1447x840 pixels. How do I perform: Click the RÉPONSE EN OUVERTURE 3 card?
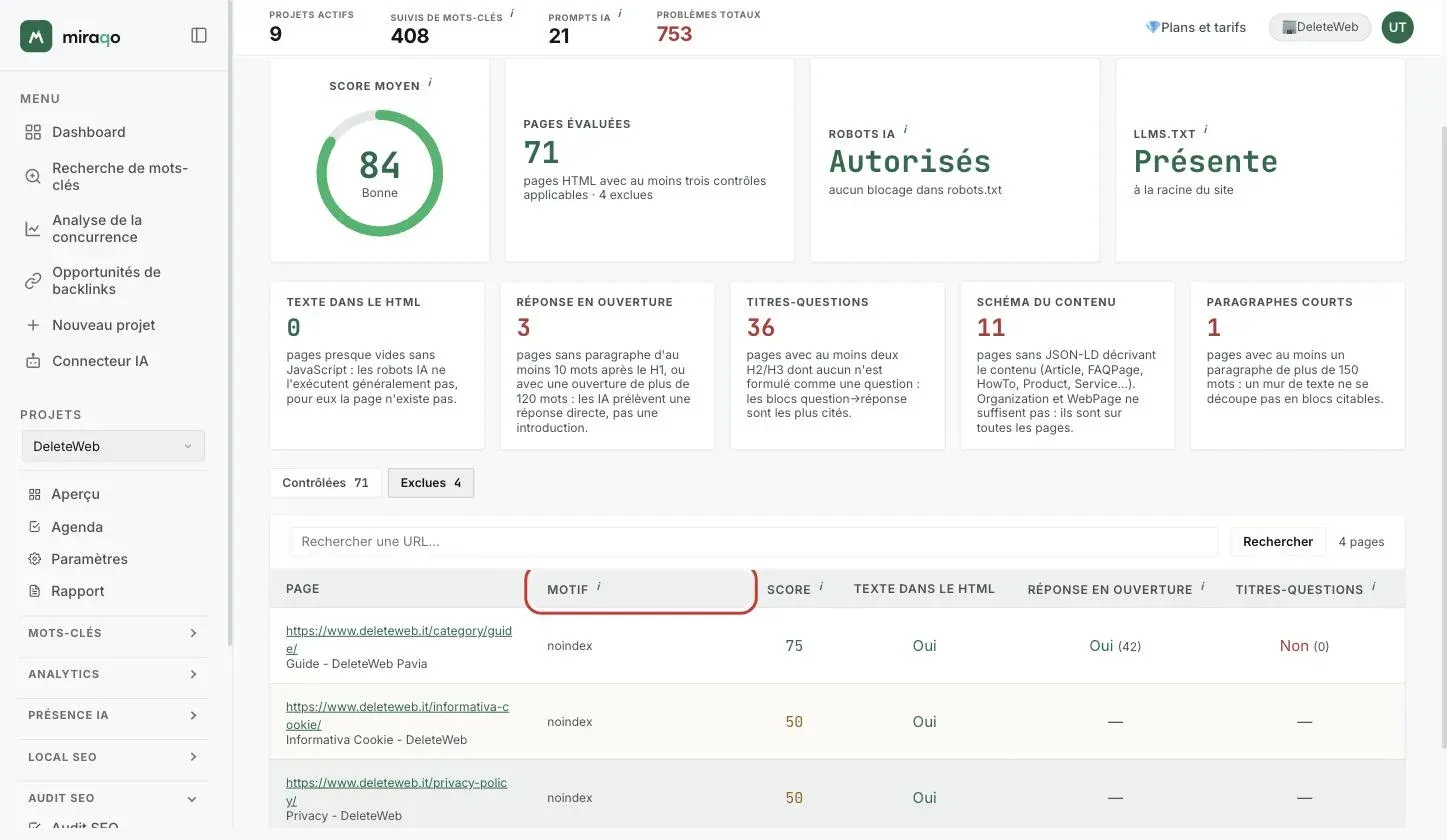point(607,365)
